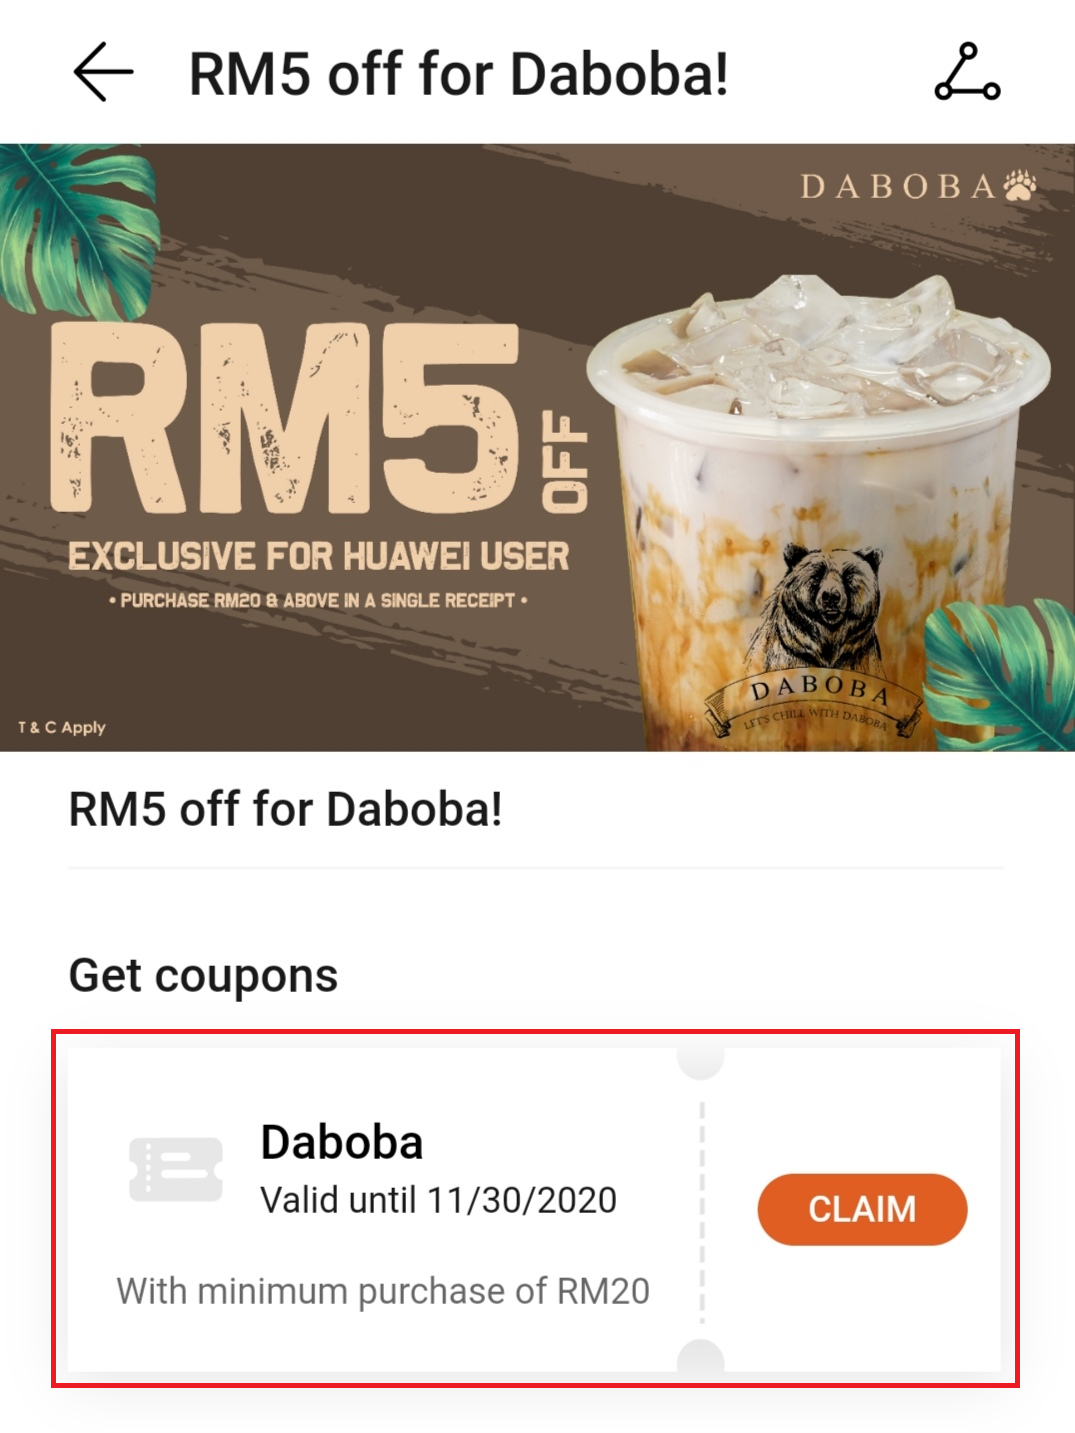Tap the purchase RM20 & above banner line
This screenshot has height=1433, width=1075.
click(318, 600)
